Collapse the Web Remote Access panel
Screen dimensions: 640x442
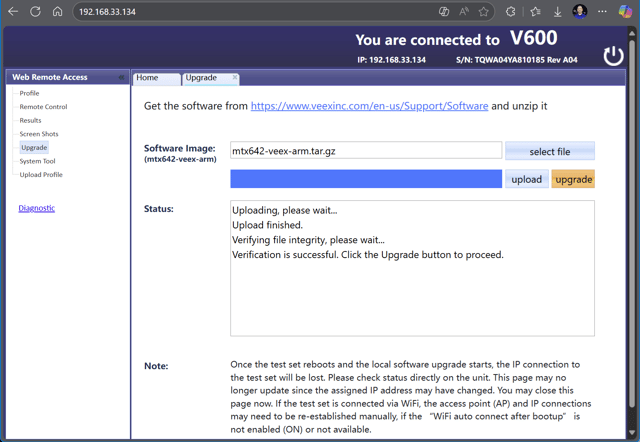point(121,77)
